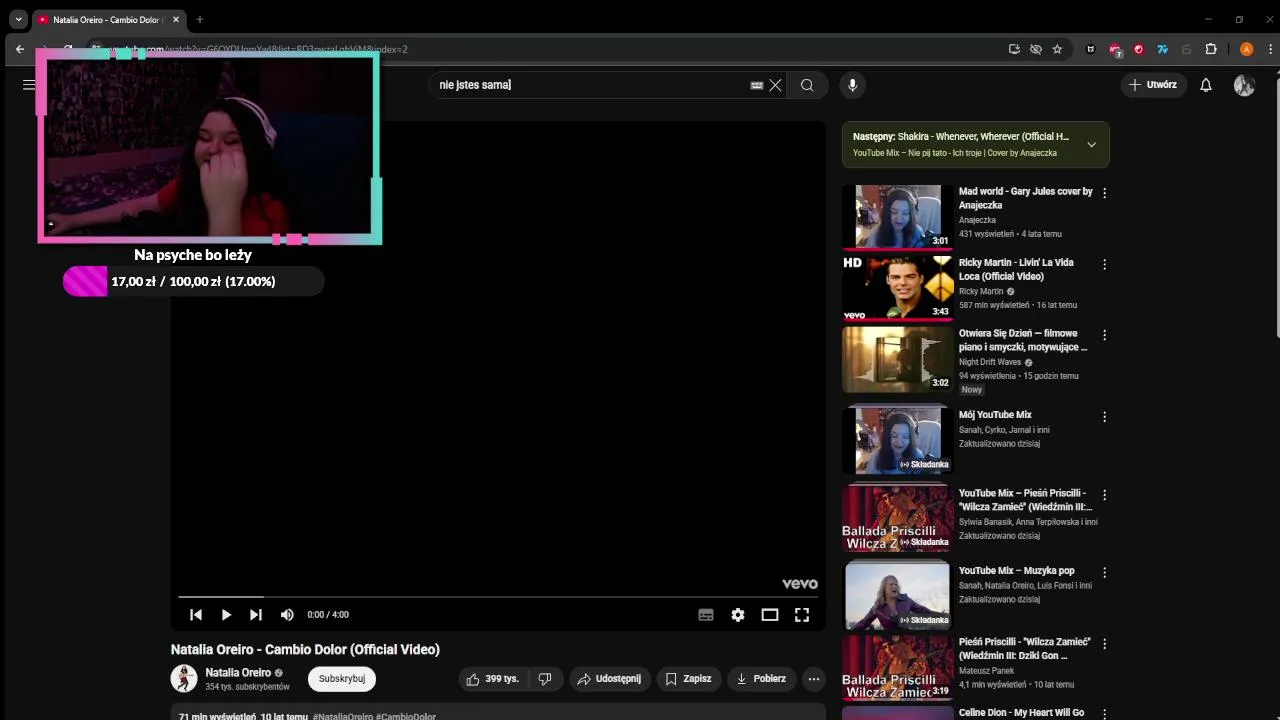The image size is (1280, 720).
Task: Open options for Mój YouTube Mix
Action: (x=1104, y=417)
